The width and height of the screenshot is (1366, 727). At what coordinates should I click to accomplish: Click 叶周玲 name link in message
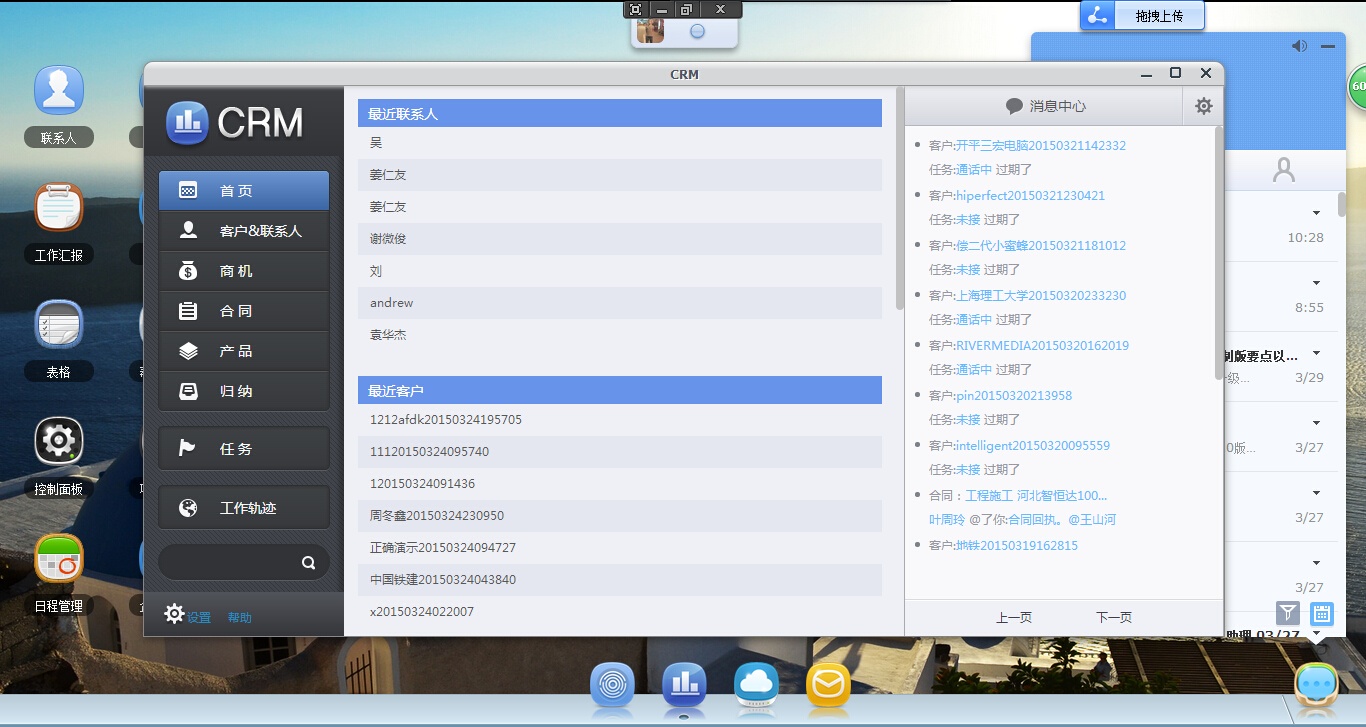[x=947, y=520]
